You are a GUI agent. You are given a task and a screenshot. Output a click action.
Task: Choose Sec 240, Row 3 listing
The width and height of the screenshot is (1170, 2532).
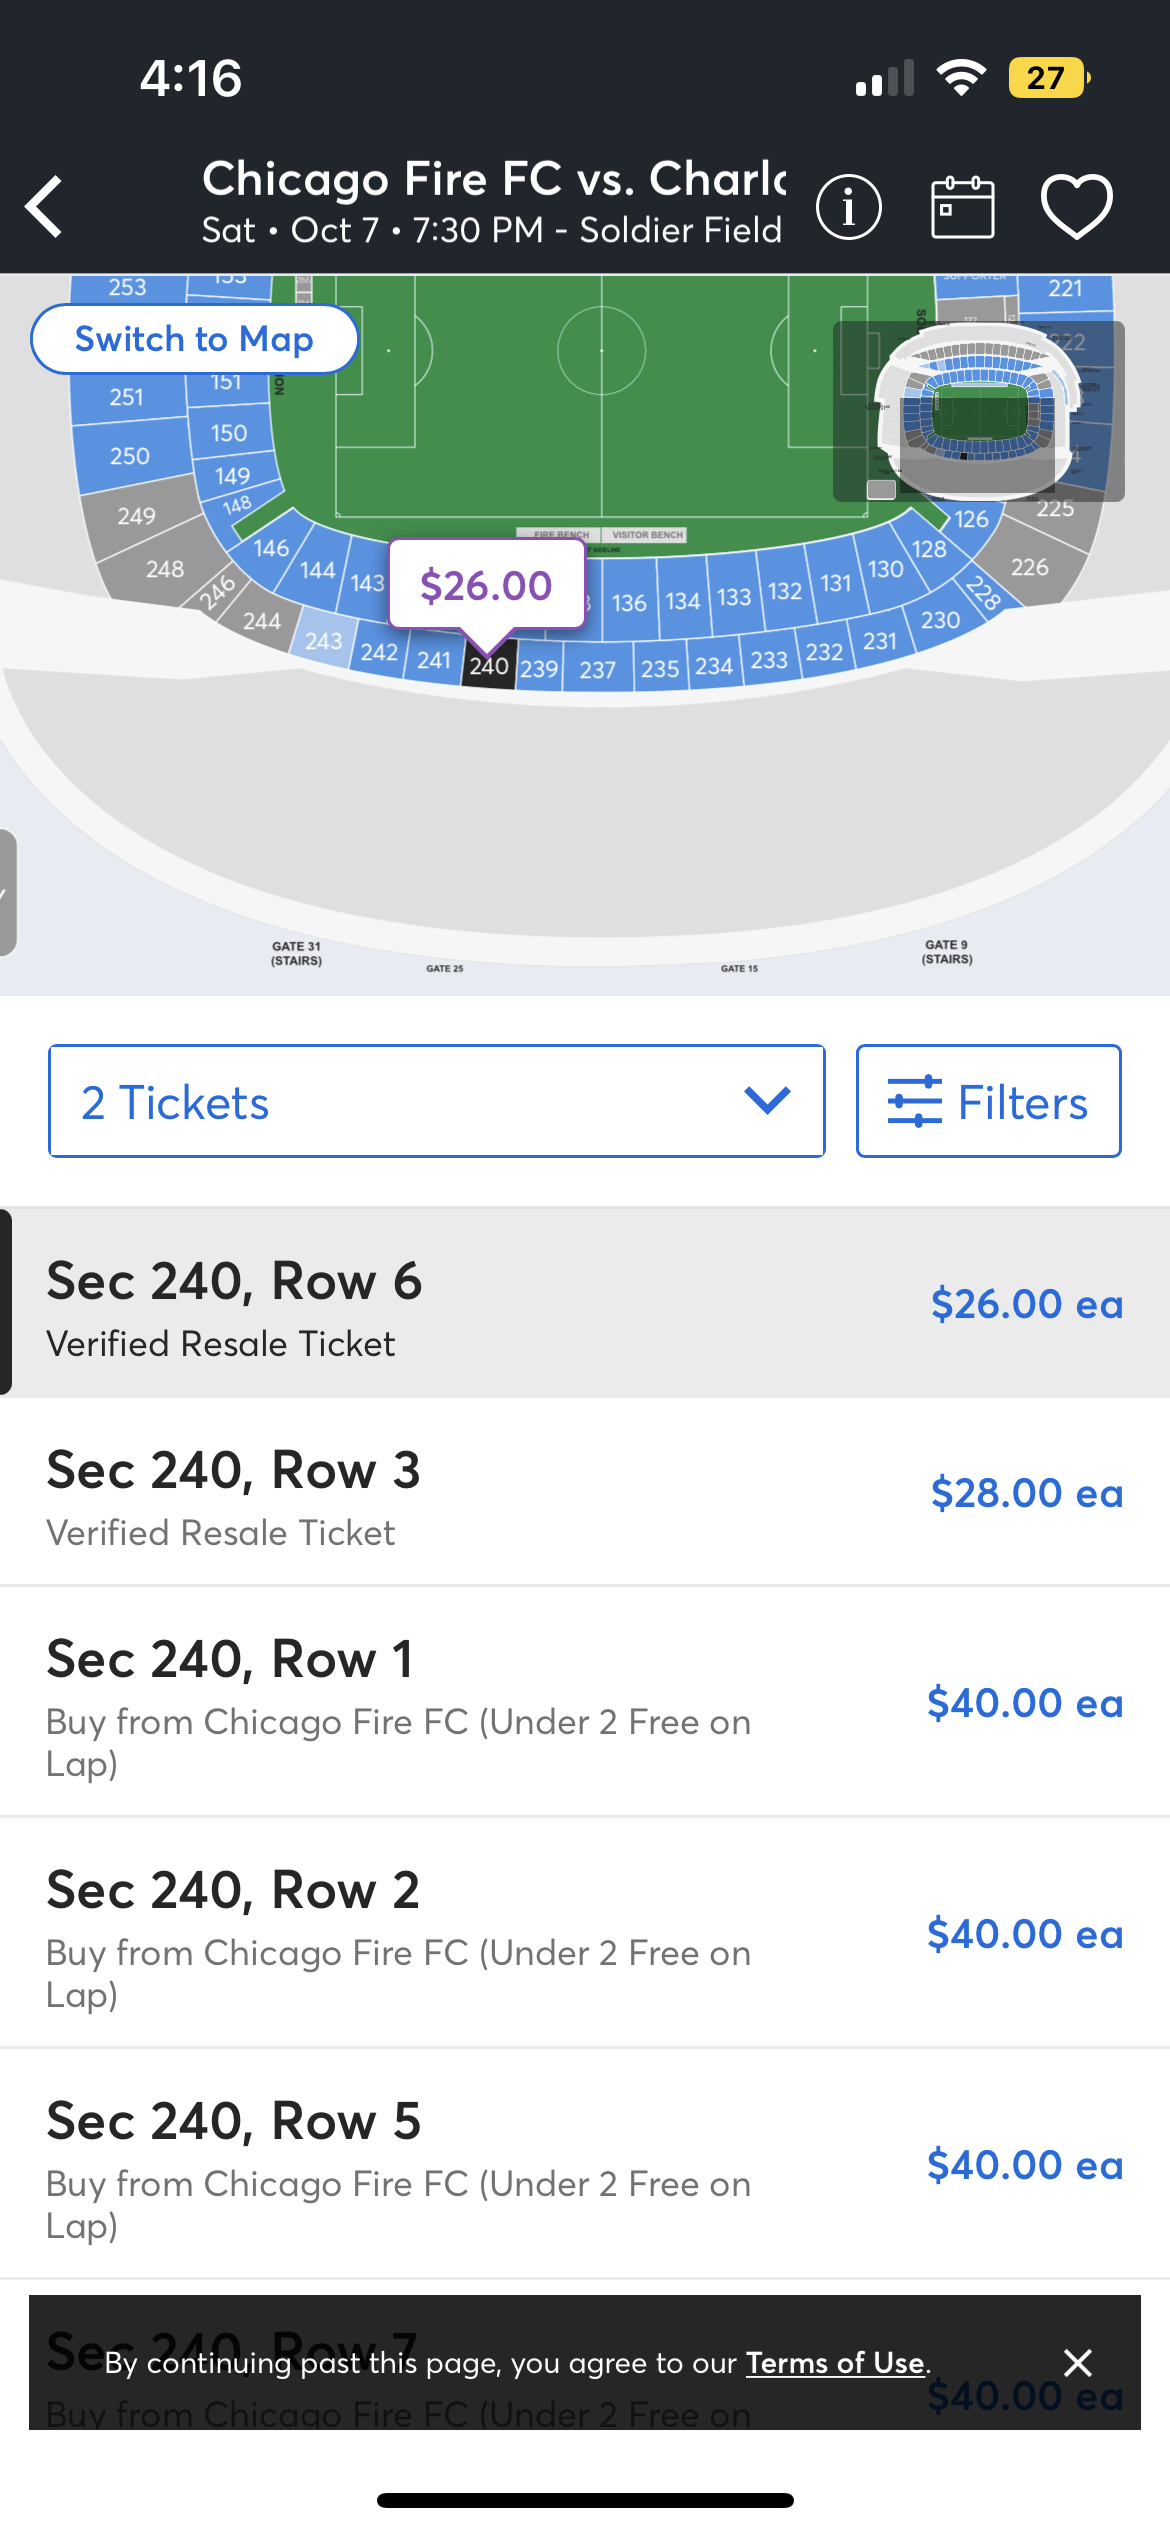(585, 1492)
